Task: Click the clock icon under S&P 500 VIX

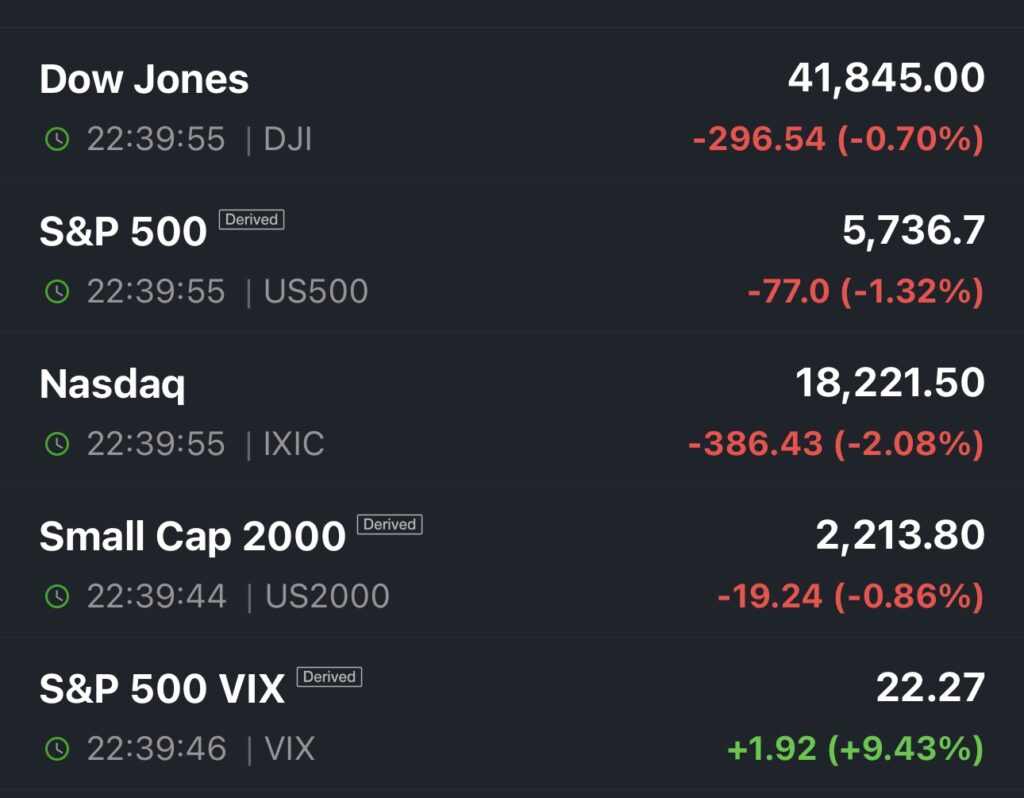Action: click(57, 748)
